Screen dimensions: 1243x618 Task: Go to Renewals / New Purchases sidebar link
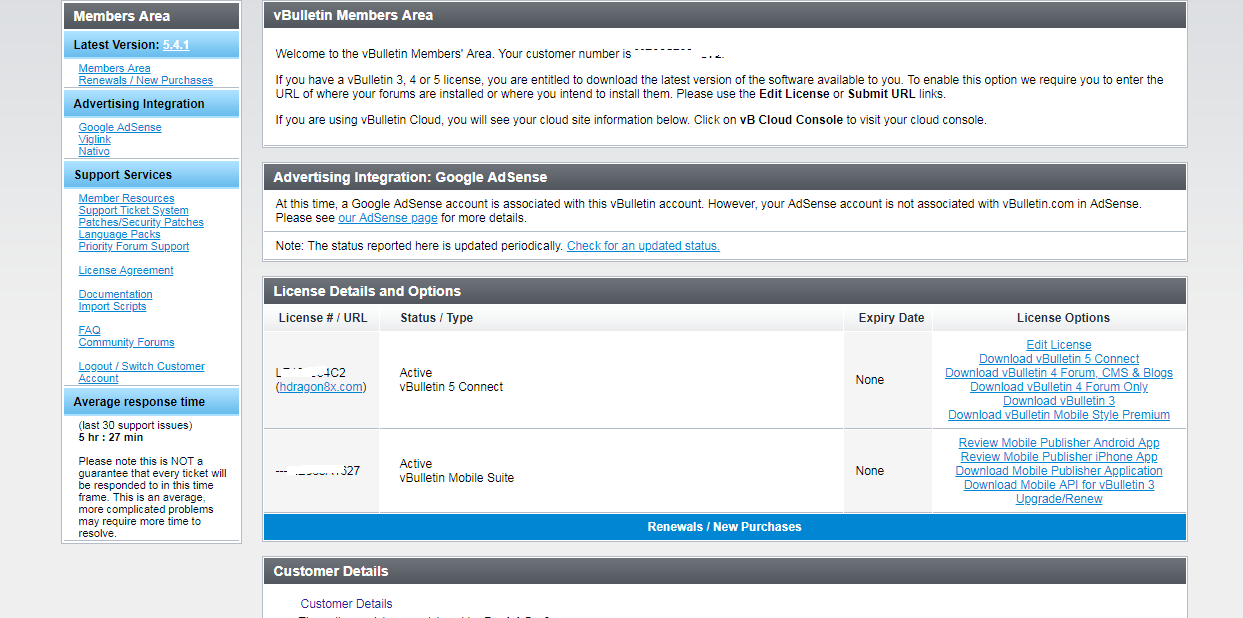click(x=145, y=81)
